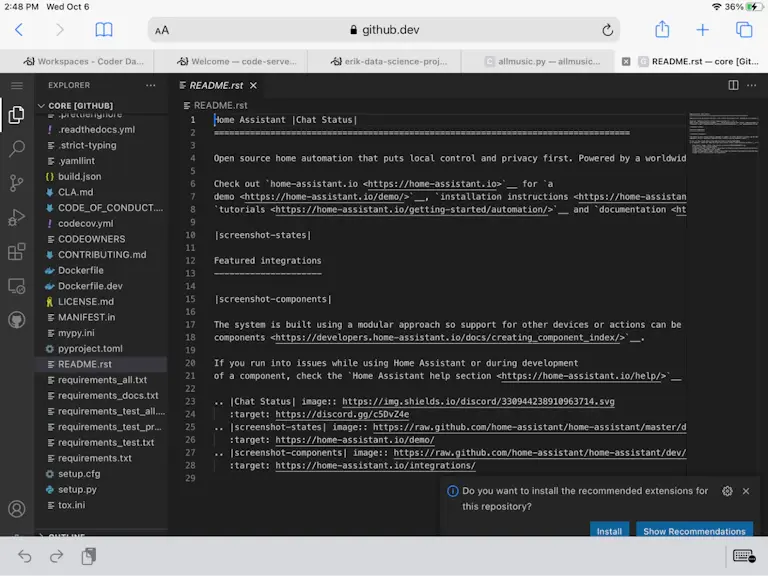This screenshot has width=768, height=576.
Task: Tap the github.dev address bar
Action: (x=384, y=30)
